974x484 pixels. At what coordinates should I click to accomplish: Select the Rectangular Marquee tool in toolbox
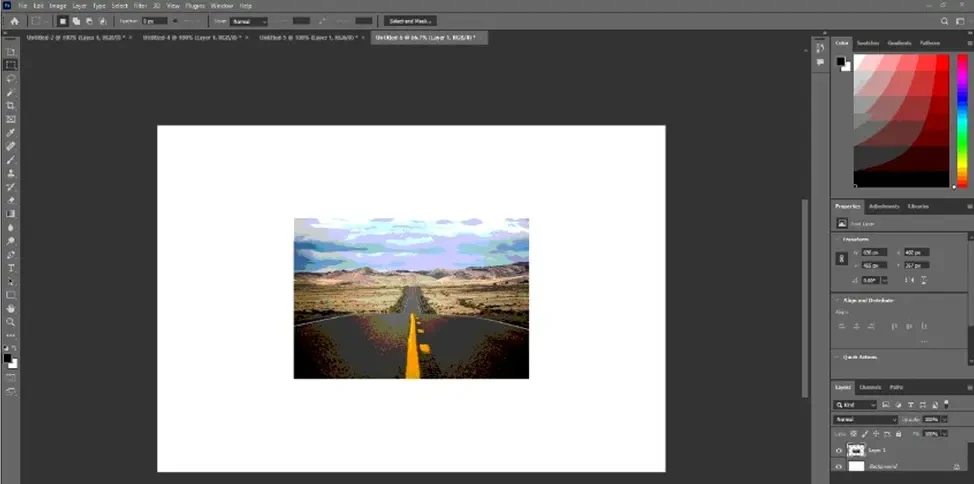click(x=11, y=65)
